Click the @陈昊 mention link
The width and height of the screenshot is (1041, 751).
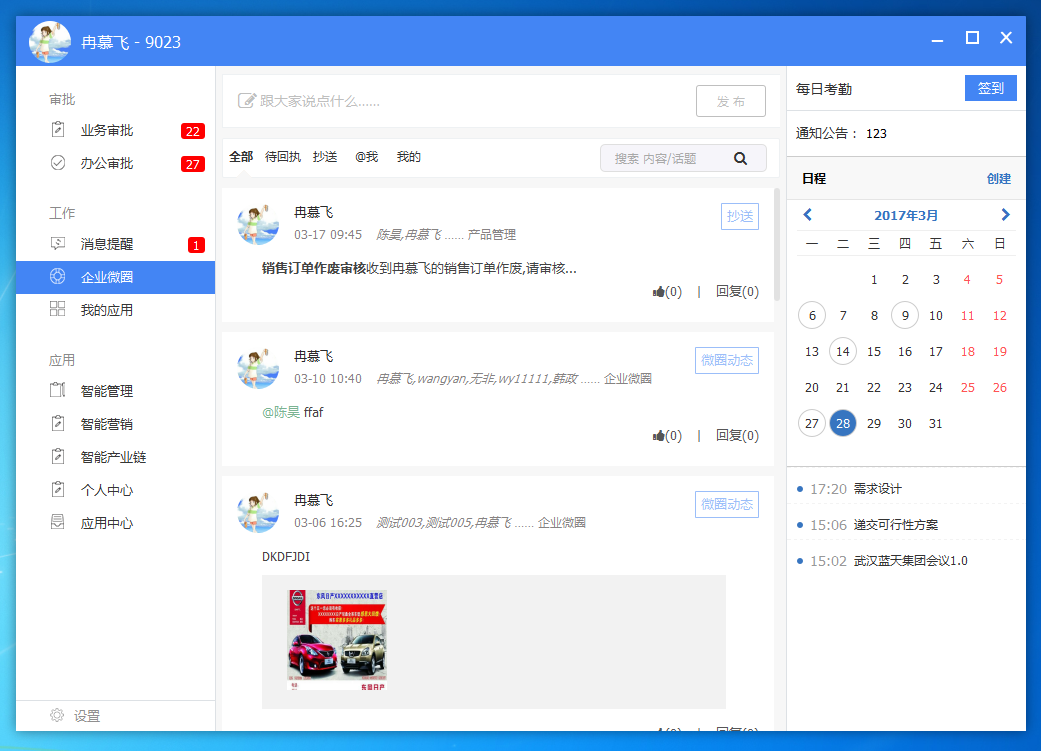pos(281,412)
